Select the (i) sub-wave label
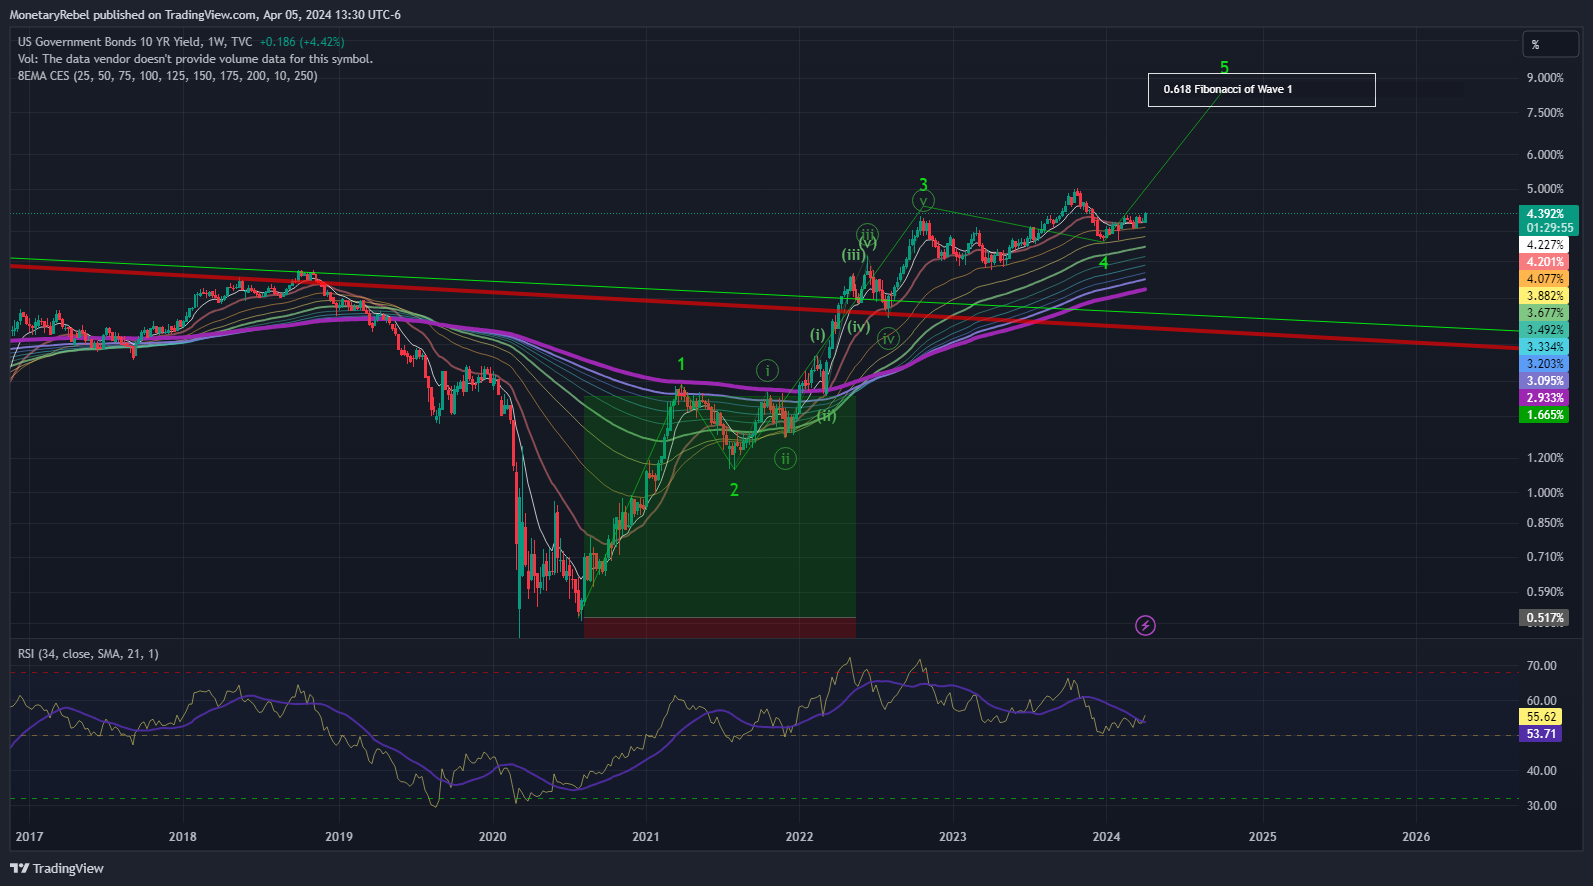The image size is (1593, 886). 818,334
